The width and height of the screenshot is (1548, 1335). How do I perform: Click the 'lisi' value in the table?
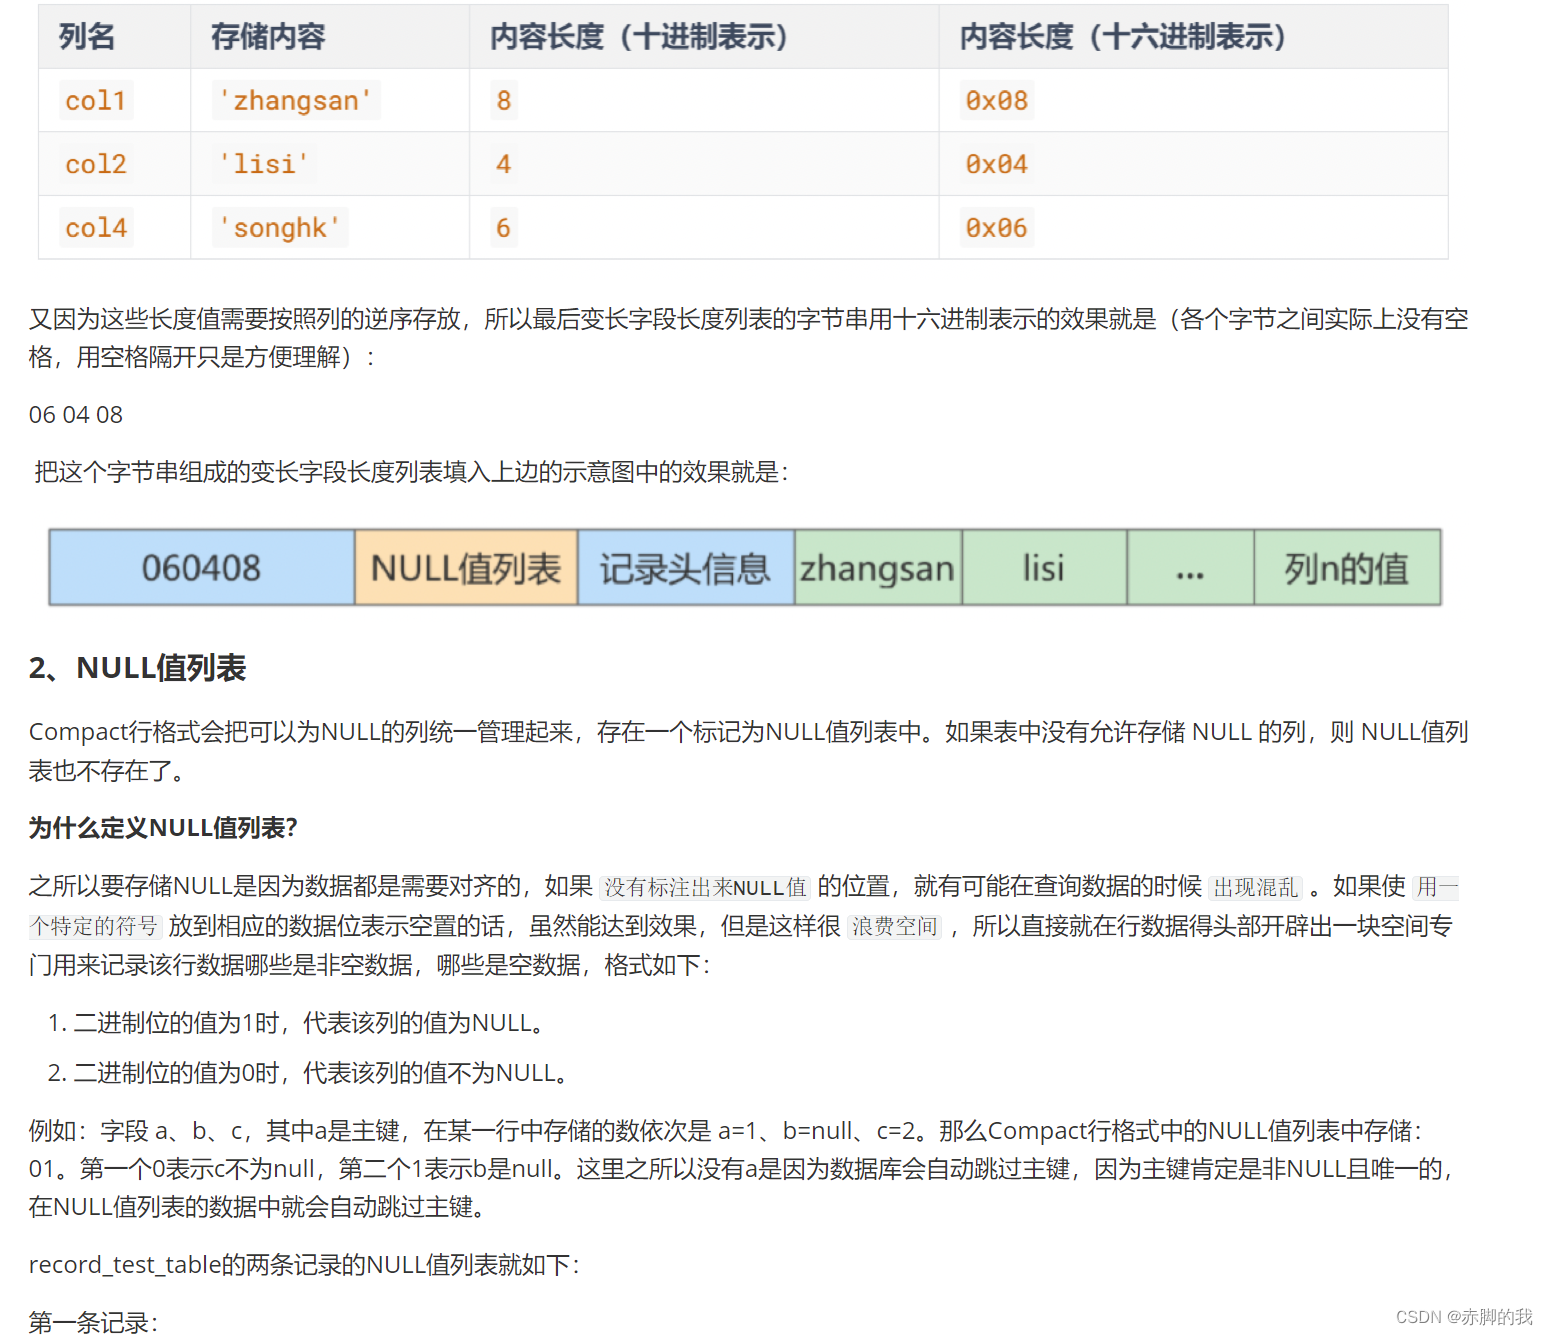(262, 163)
